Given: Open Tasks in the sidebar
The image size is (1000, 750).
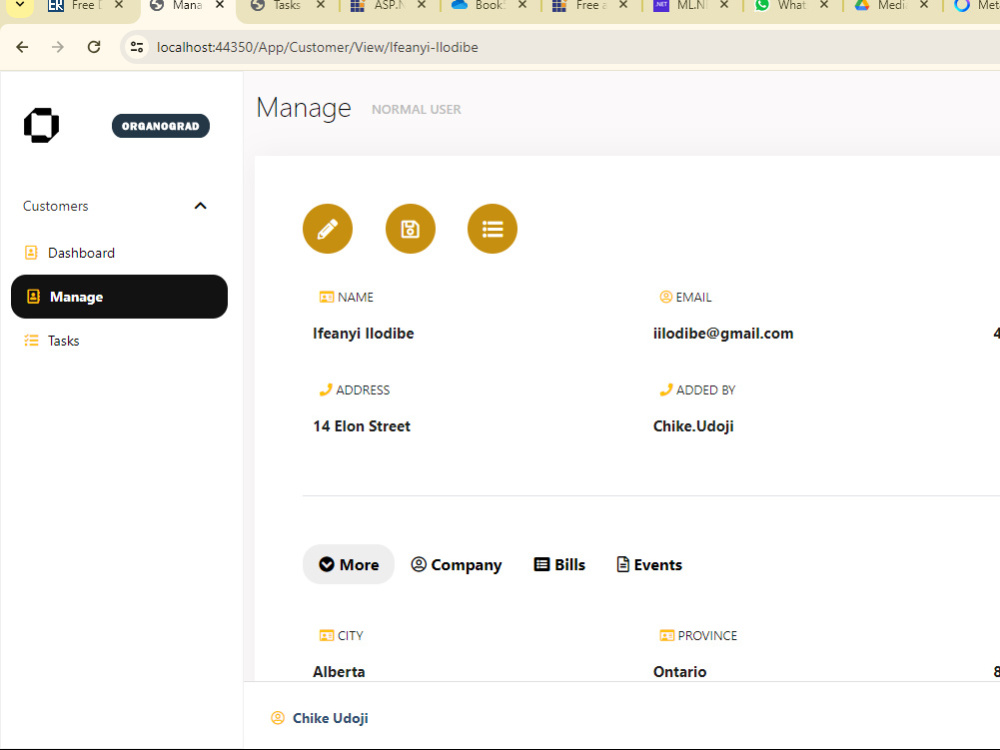Looking at the screenshot, I should pyautogui.click(x=63, y=341).
